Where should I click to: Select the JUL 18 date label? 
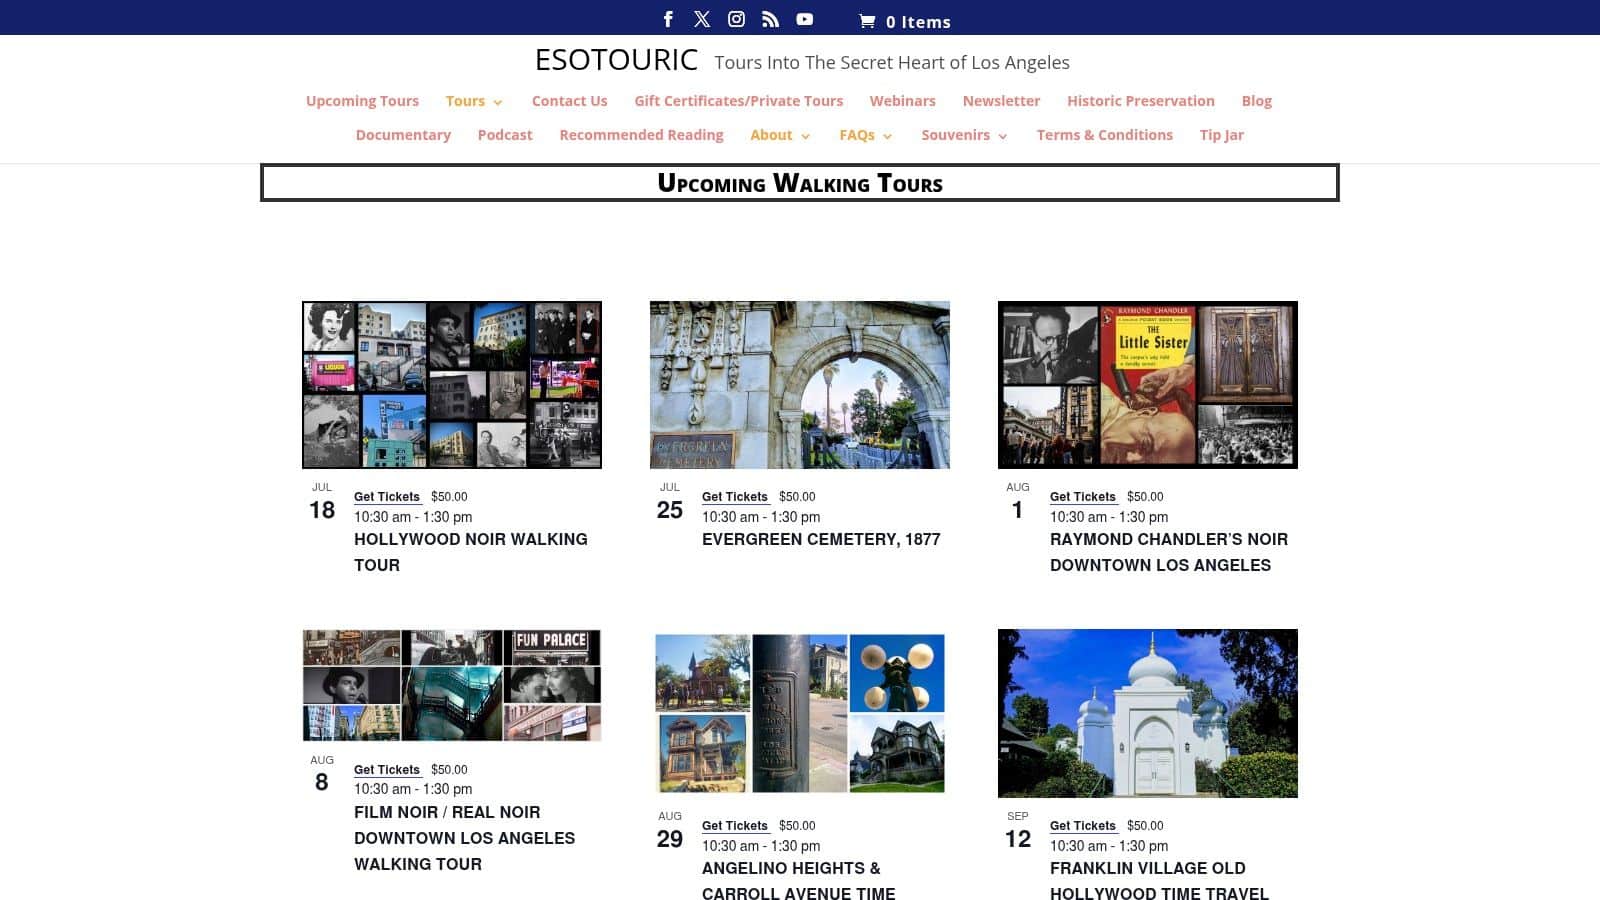coord(322,501)
